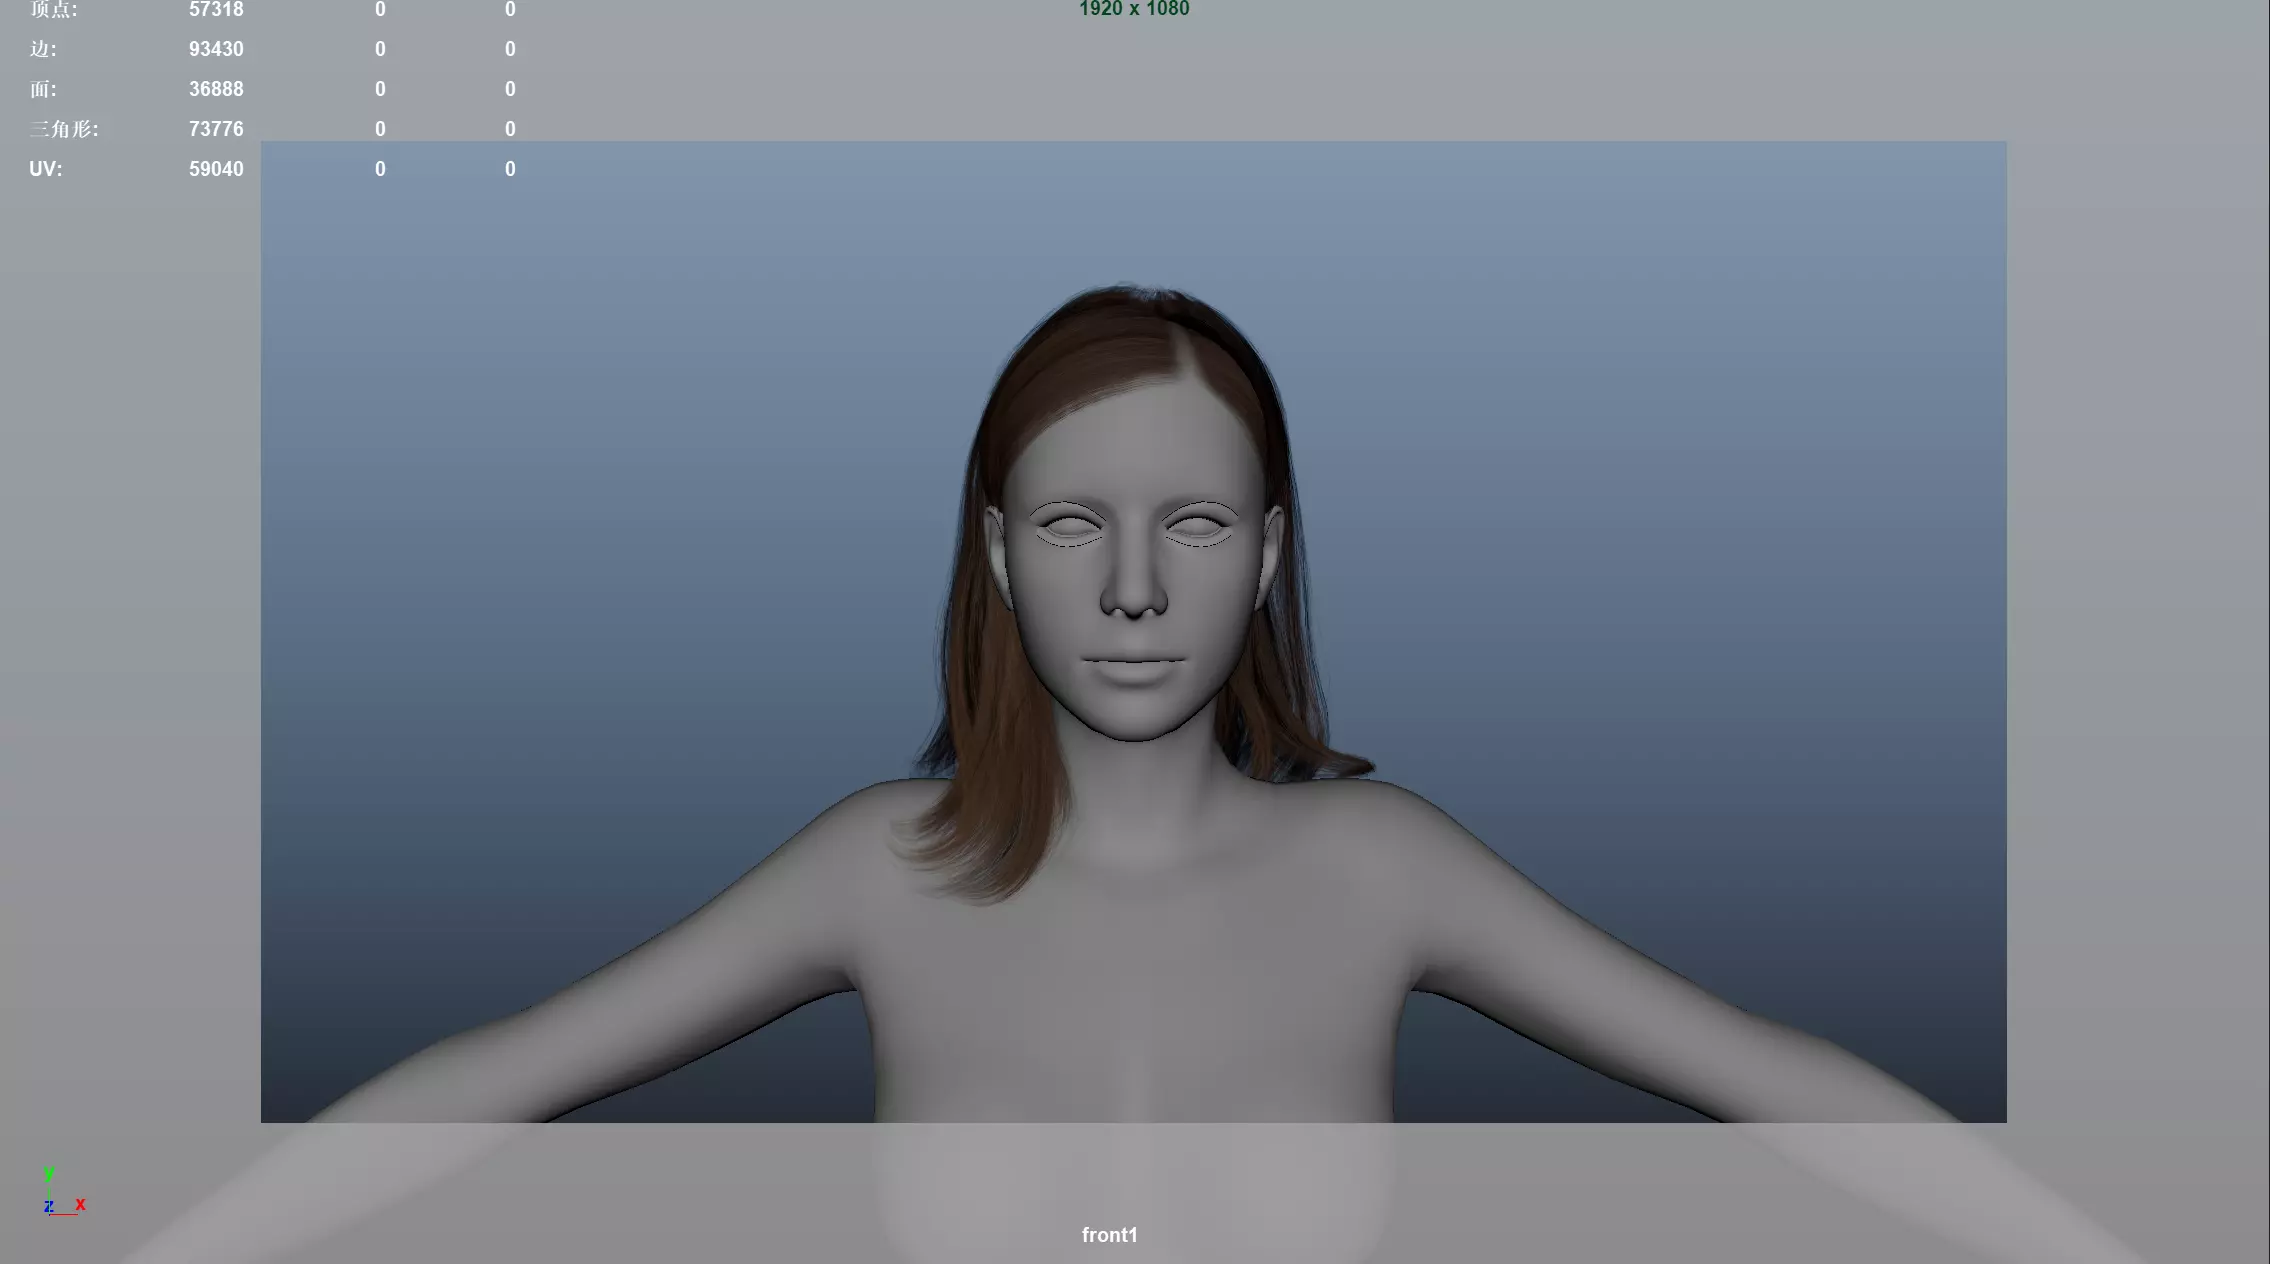Click the view axis orientation gizmo
The height and width of the screenshot is (1264, 2270).
64,1192
